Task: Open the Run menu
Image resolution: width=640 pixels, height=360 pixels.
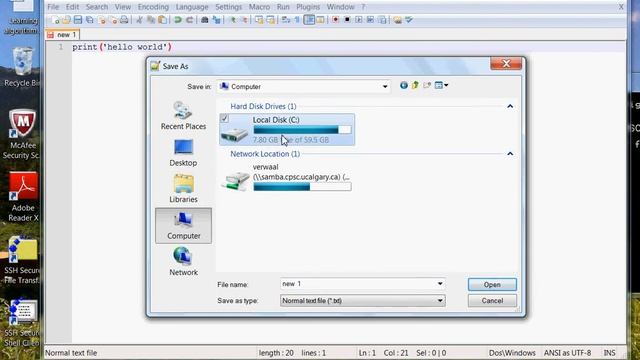Action: [x=283, y=7]
